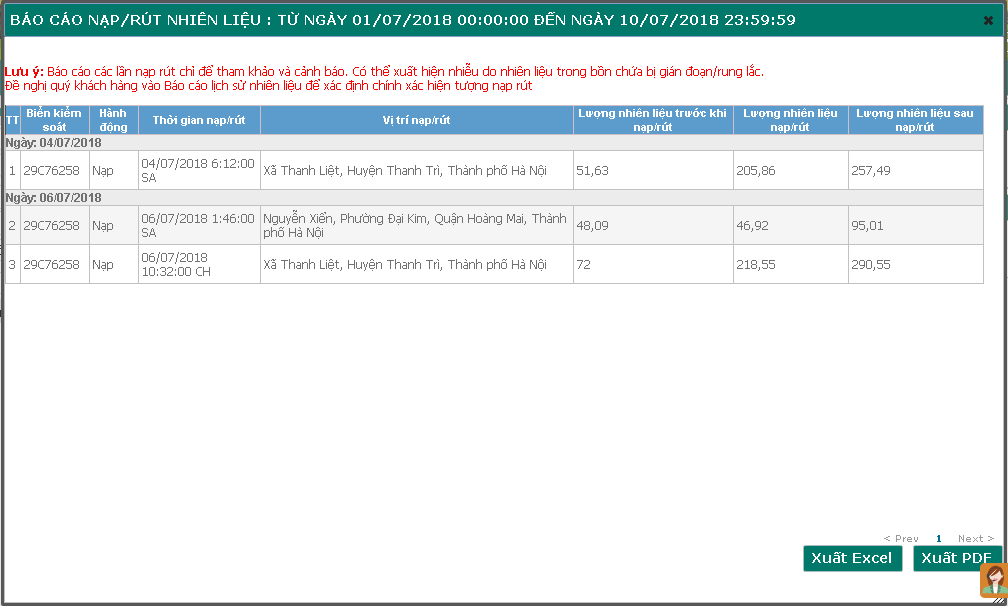Close the fuel report dialog
The height and width of the screenshot is (606, 1008).
click(x=988, y=20)
